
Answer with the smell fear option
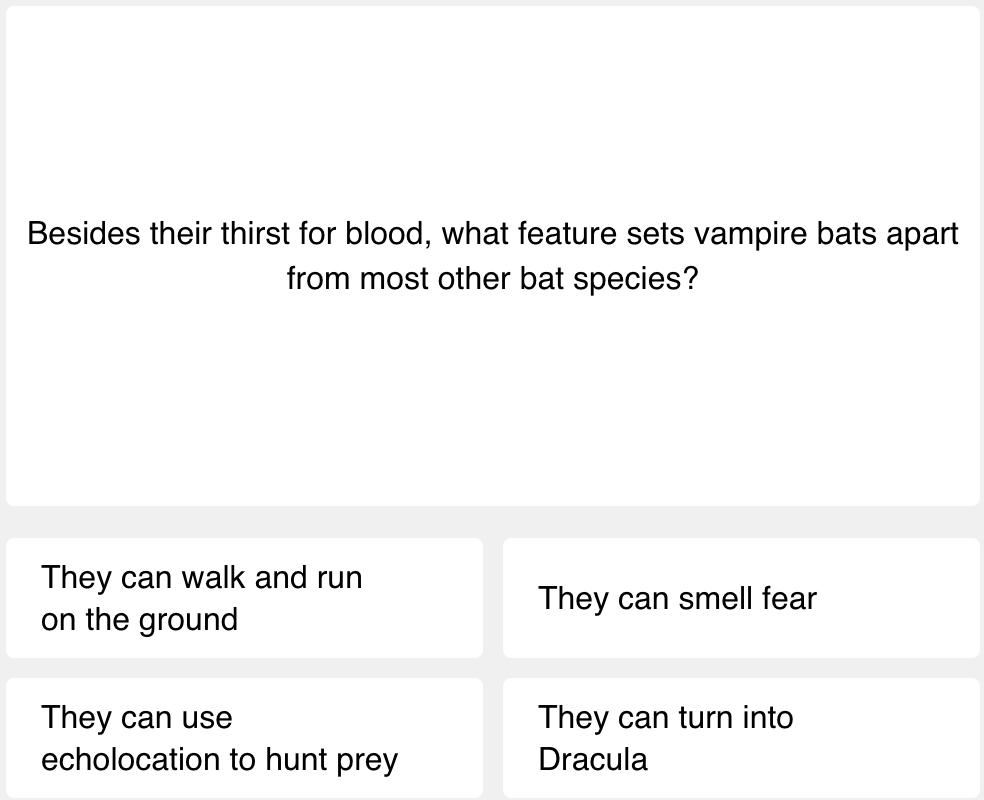click(741, 598)
